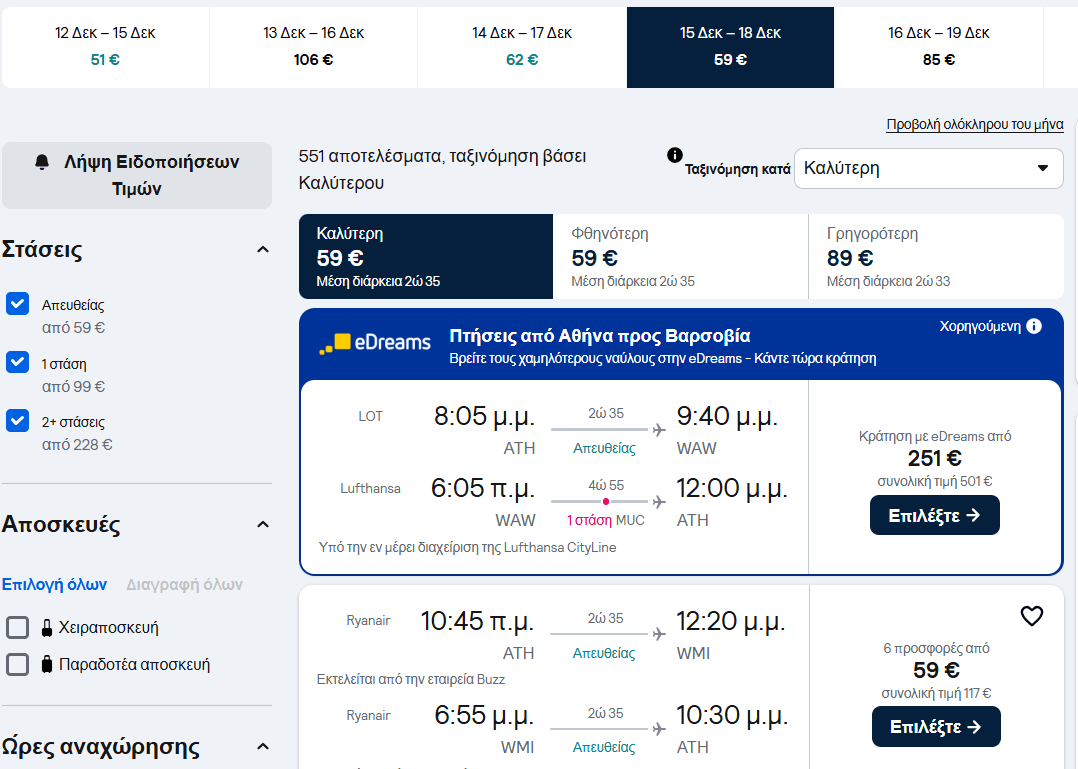
Task: Enable the Χειραποσκευή checkbox
Action: 17,628
